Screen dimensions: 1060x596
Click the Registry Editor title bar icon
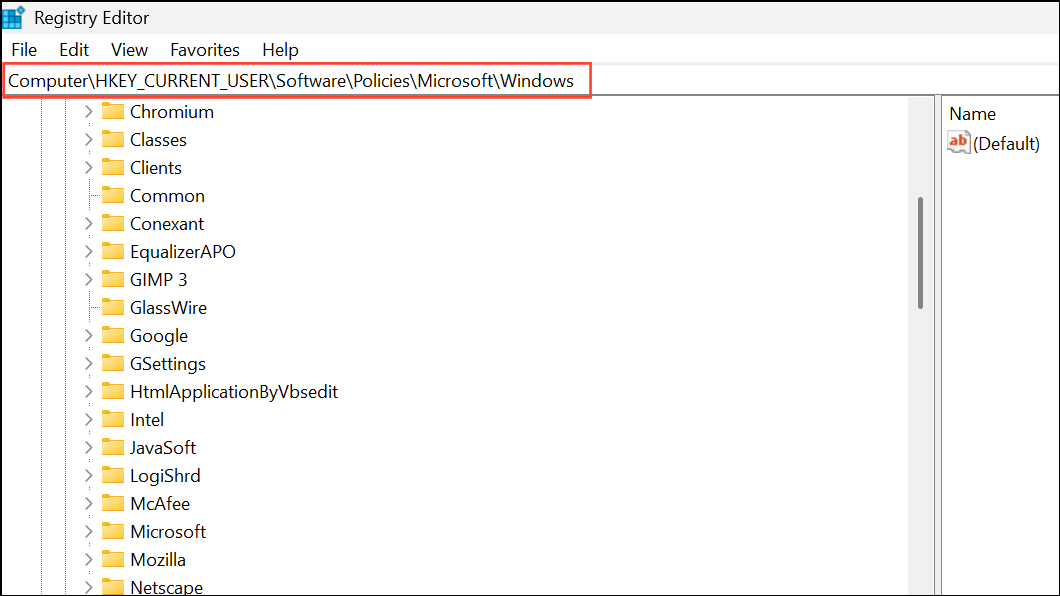(x=14, y=18)
